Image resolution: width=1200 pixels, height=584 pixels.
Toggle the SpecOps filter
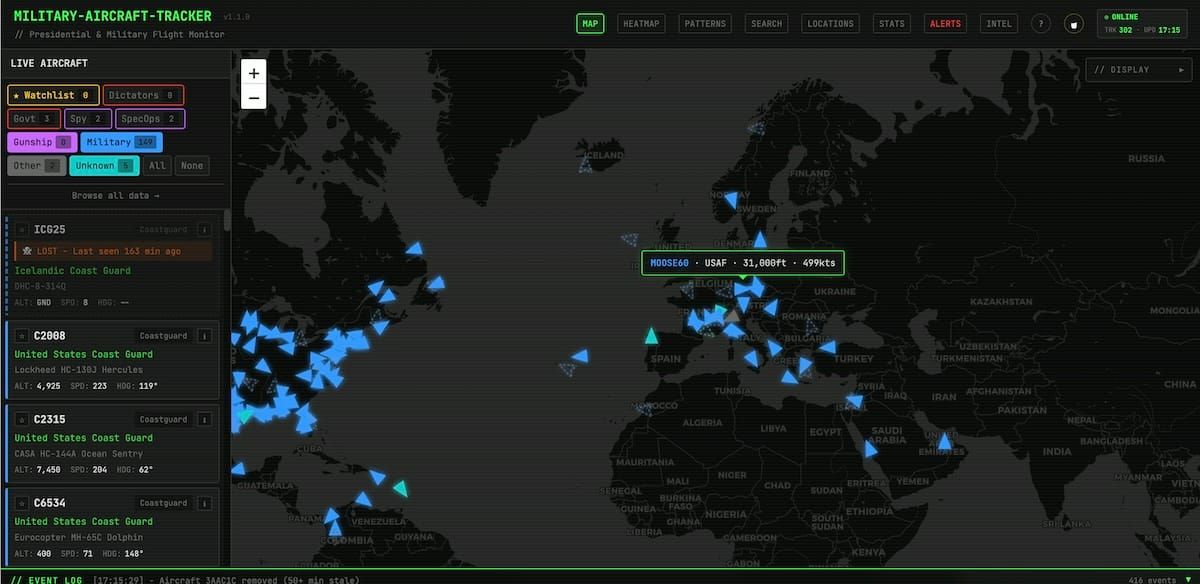(x=150, y=119)
